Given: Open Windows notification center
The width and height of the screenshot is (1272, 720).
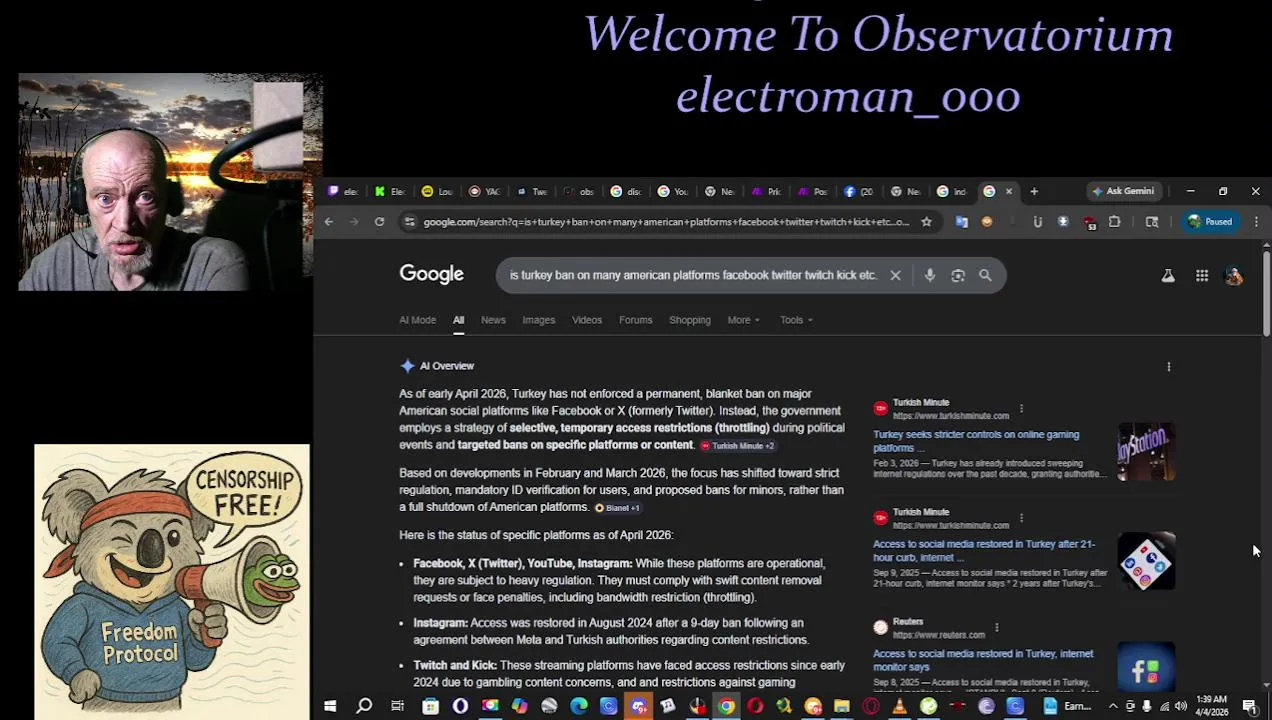Looking at the screenshot, I should (1250, 706).
